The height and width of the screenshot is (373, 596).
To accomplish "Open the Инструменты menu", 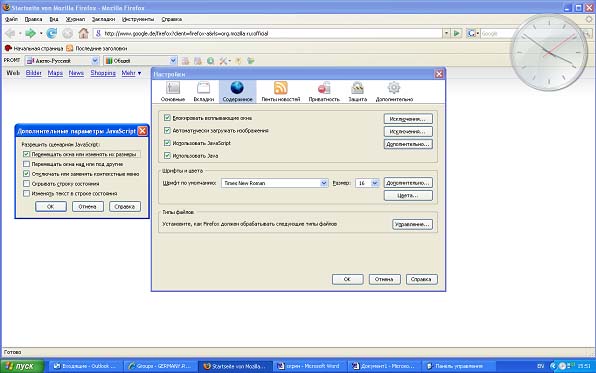I will [x=138, y=19].
